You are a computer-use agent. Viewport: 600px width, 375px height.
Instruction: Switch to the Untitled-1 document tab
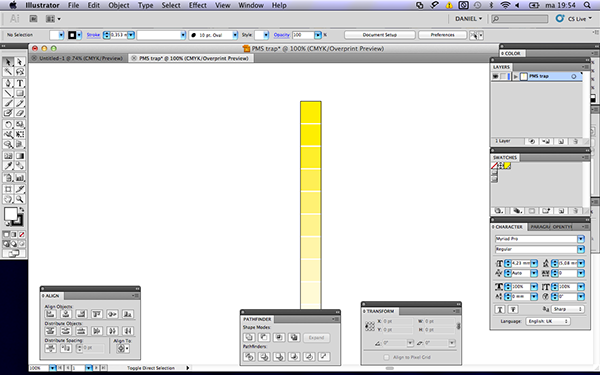[80, 58]
